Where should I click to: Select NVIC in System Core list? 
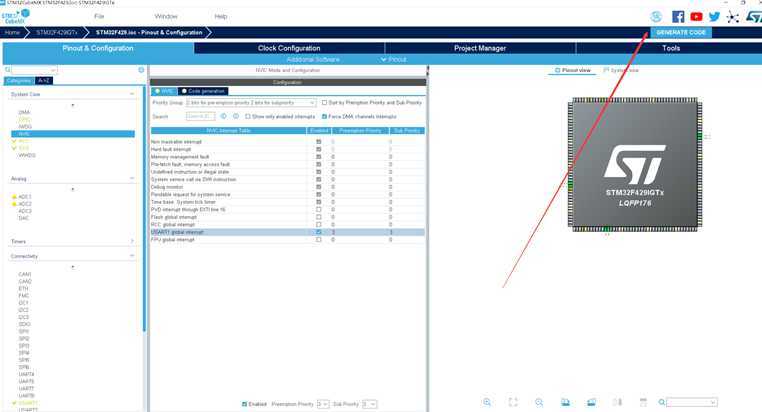click(73, 134)
